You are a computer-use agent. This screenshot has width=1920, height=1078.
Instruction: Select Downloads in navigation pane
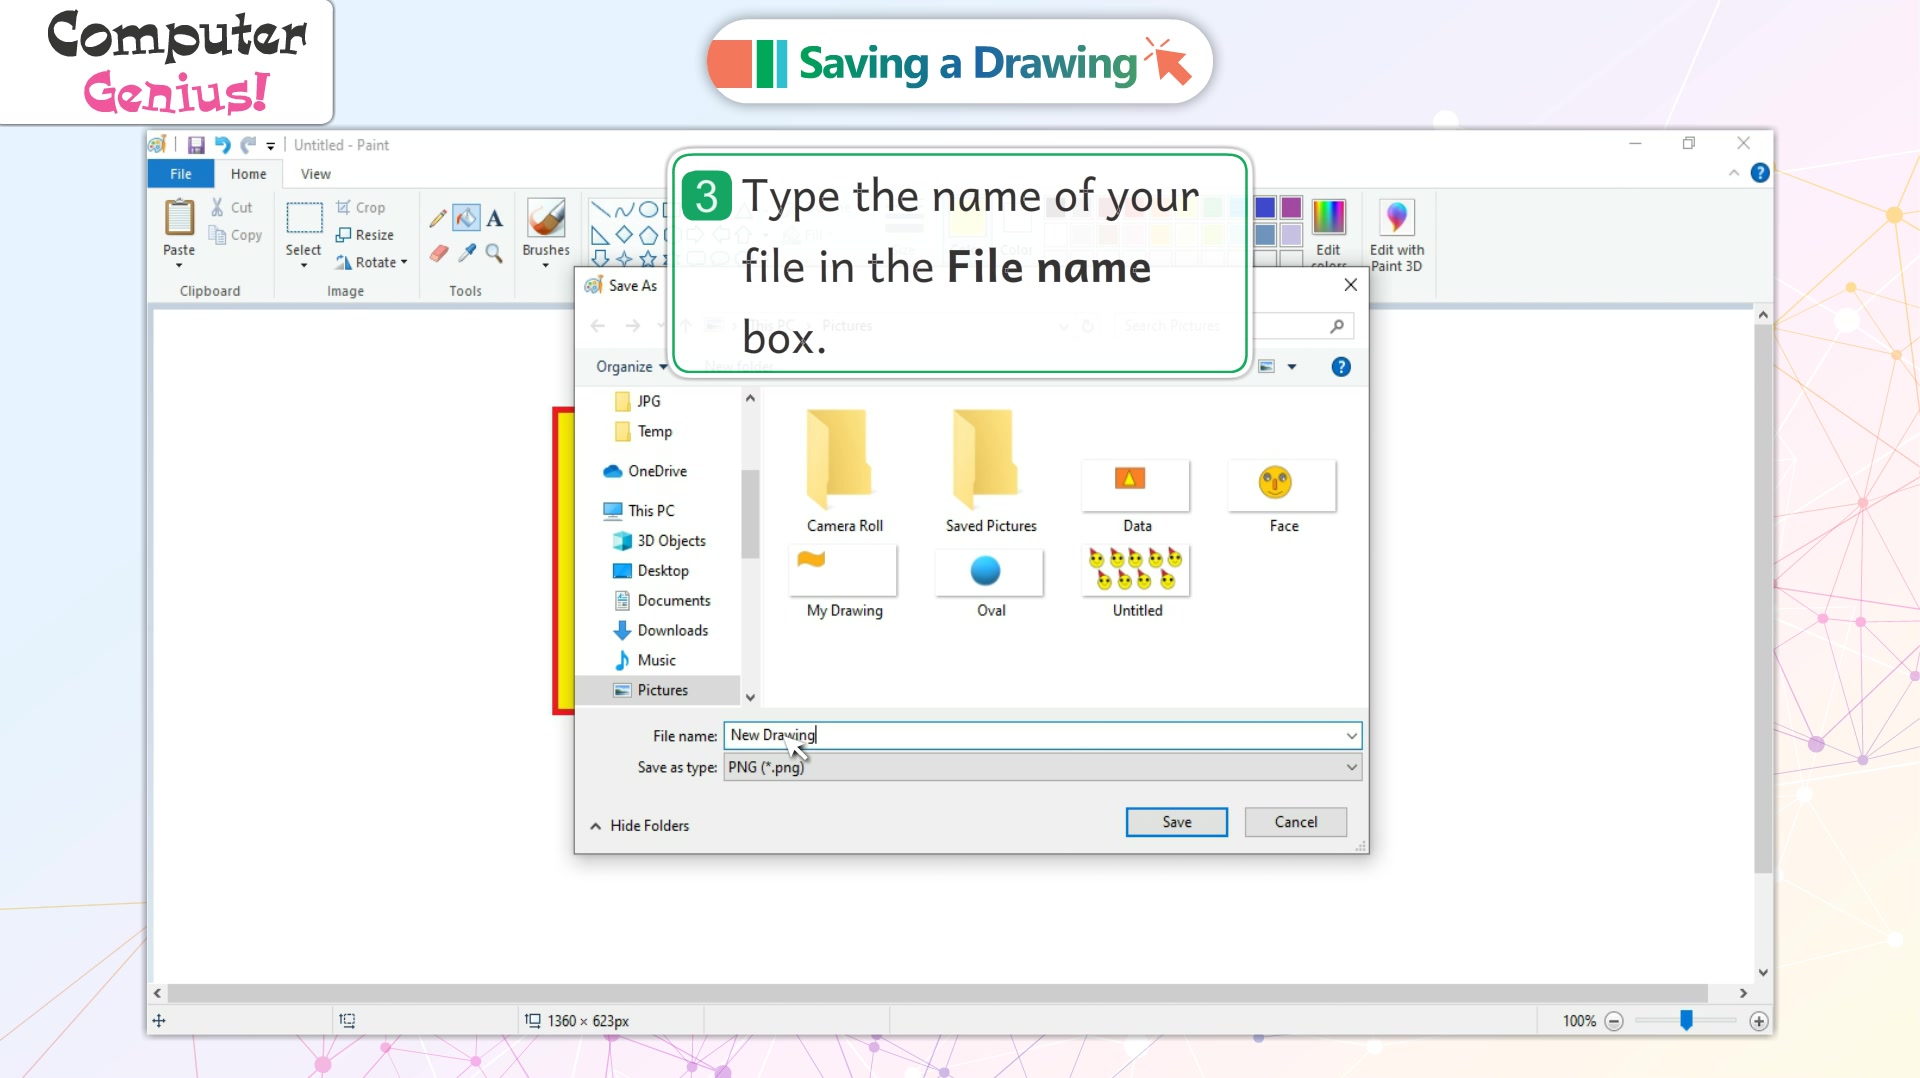coord(661,631)
